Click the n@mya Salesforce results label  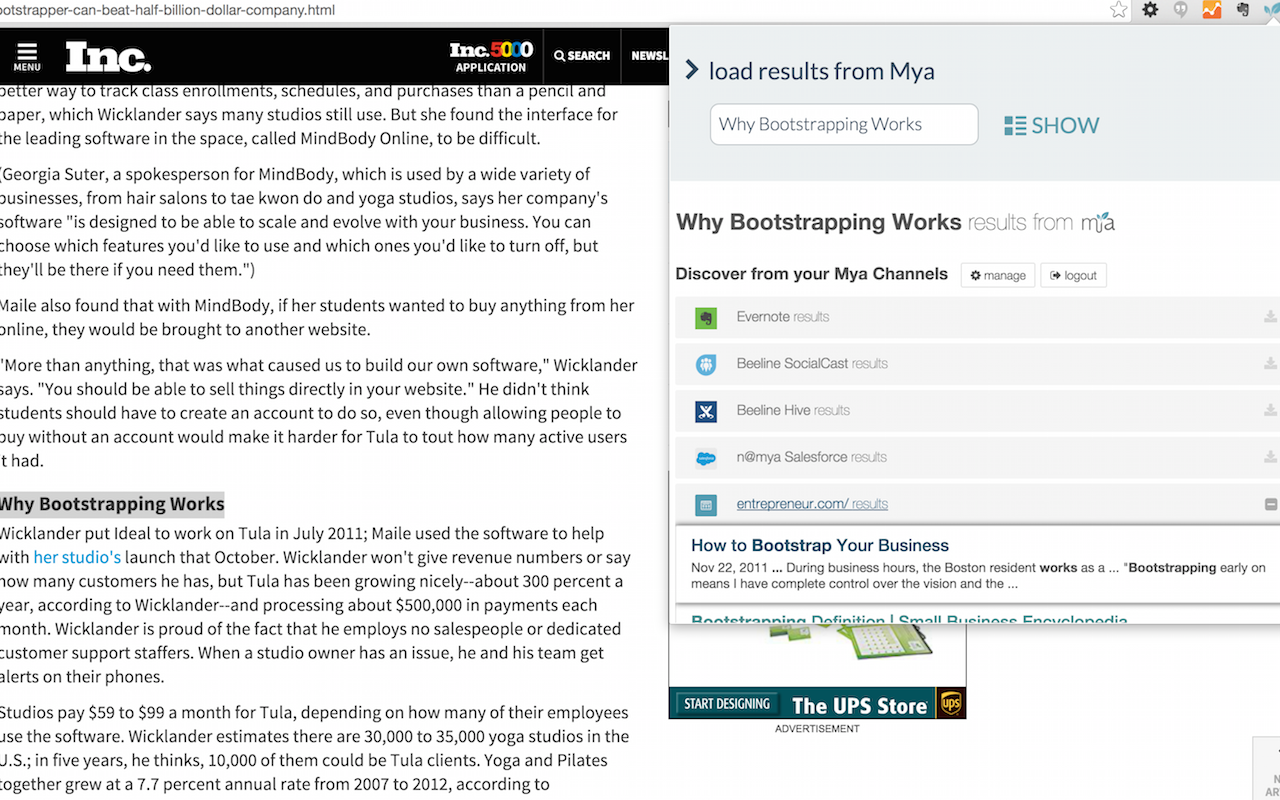point(811,457)
